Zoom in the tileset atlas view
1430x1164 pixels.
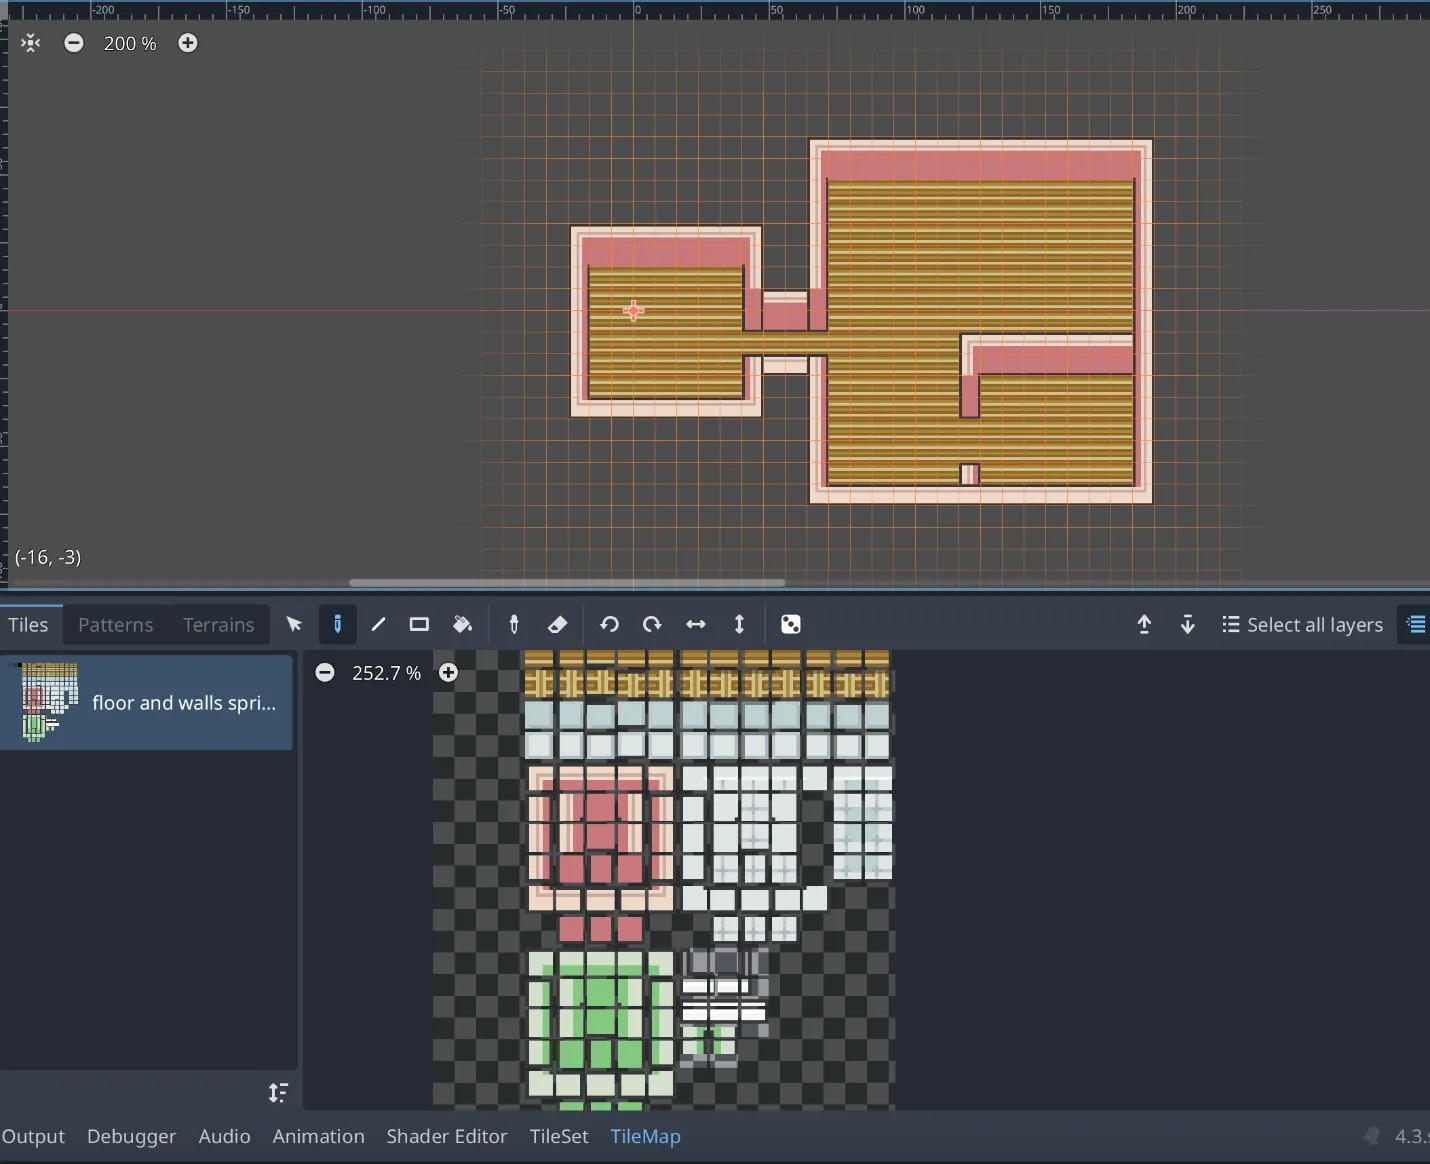tap(449, 673)
